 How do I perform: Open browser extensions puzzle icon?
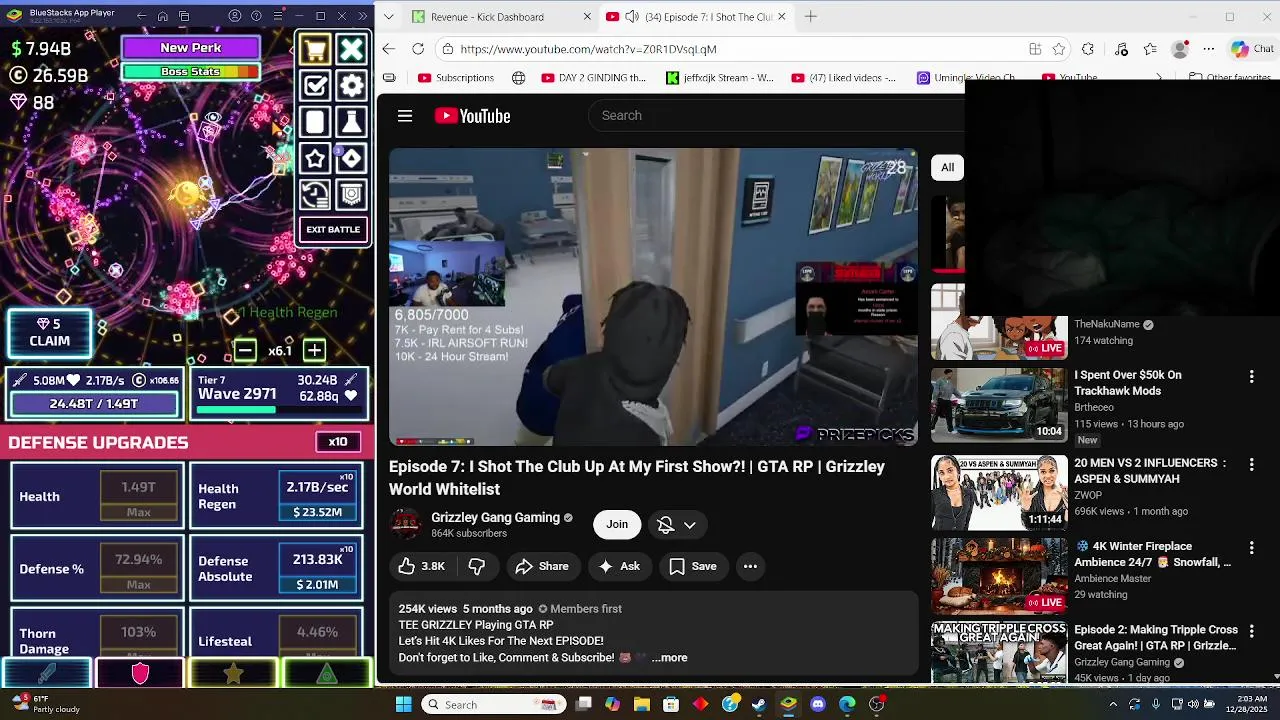click(1088, 49)
